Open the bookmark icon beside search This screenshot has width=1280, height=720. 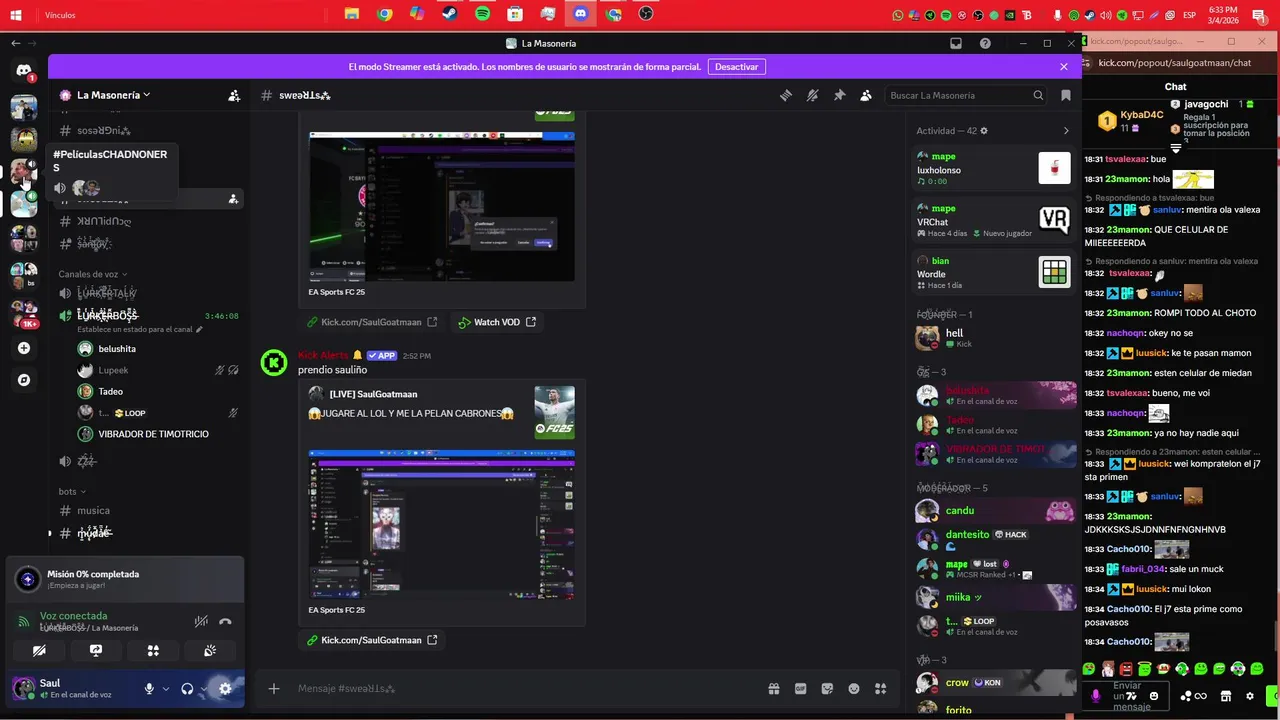click(1066, 95)
